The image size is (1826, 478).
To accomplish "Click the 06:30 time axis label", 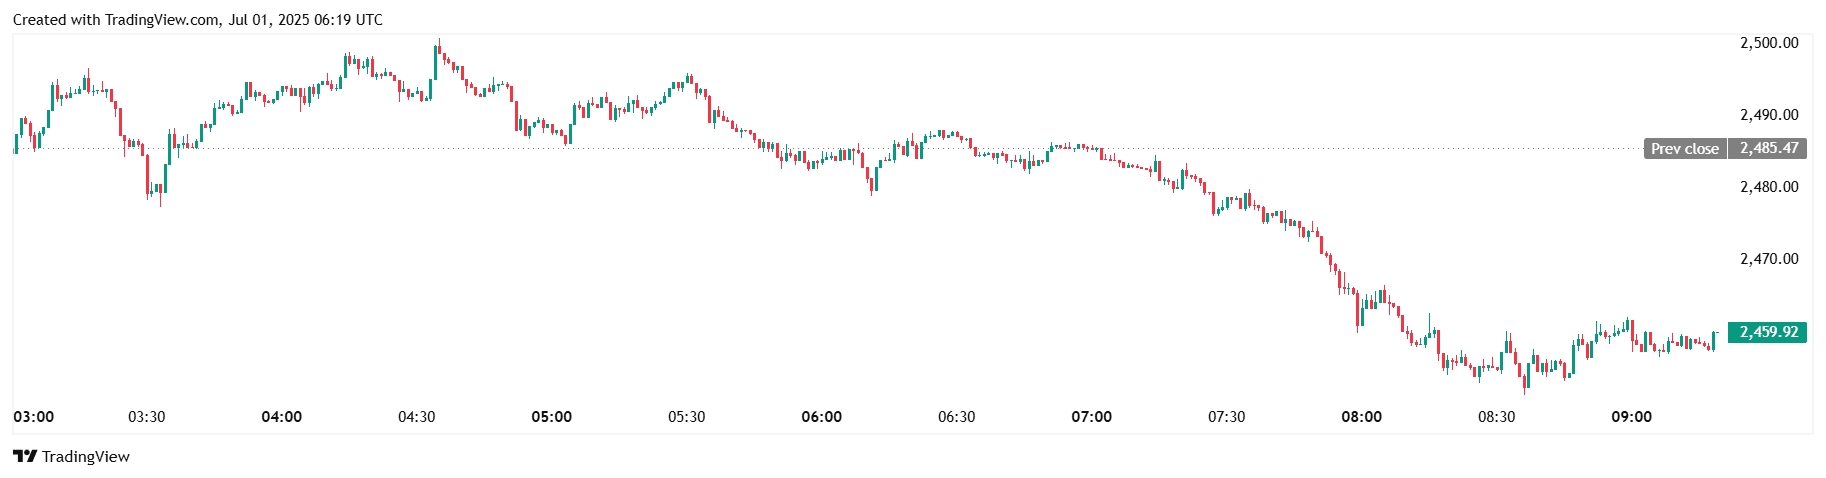I will pyautogui.click(x=957, y=417).
